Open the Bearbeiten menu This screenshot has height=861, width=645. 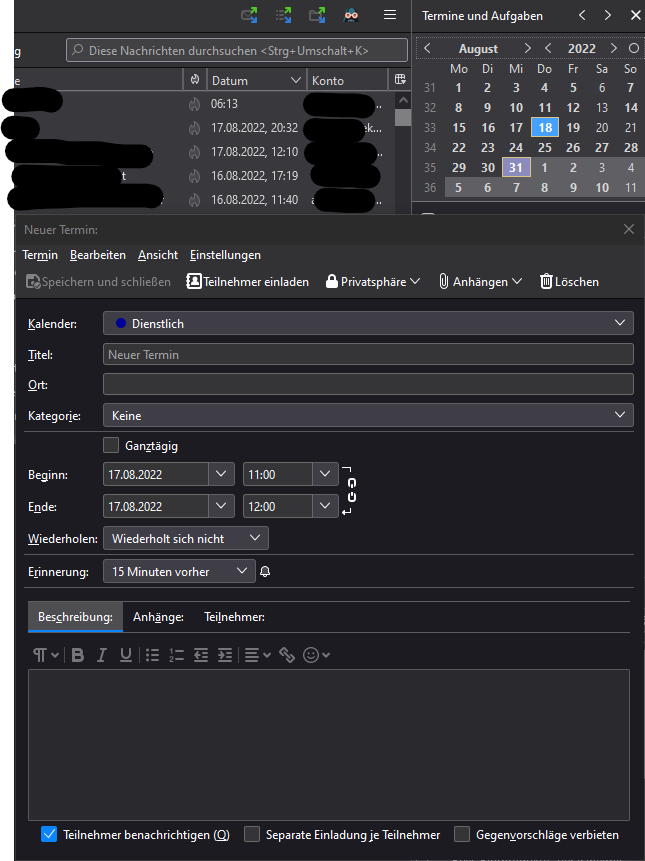[x=98, y=255]
